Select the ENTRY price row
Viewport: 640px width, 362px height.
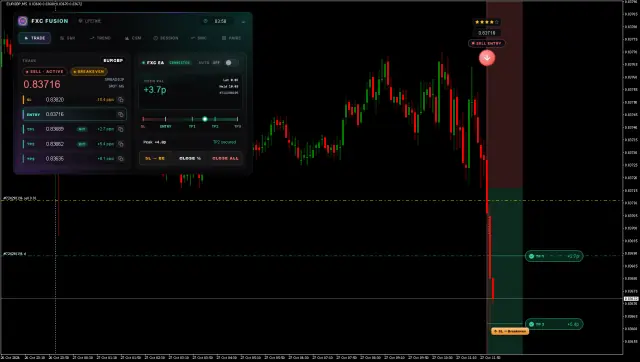74,114
